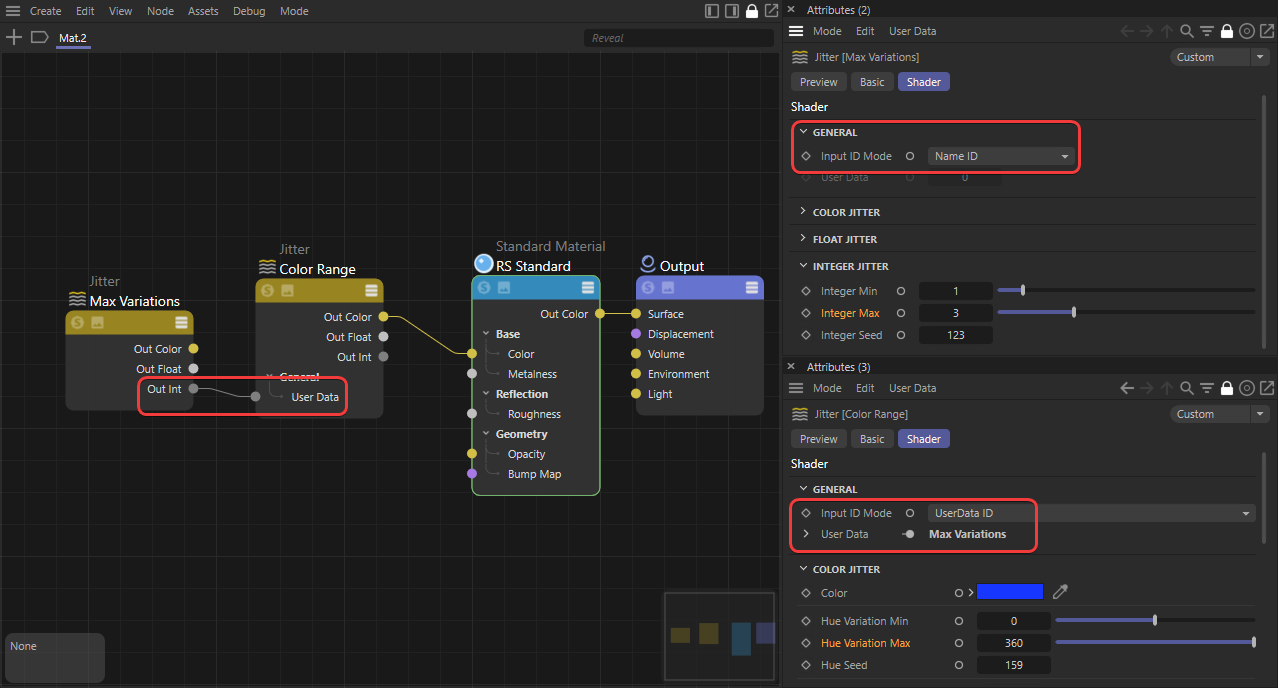The width and height of the screenshot is (1278, 688).
Task: Switch to the Mat.2 tab
Action: 73,38
